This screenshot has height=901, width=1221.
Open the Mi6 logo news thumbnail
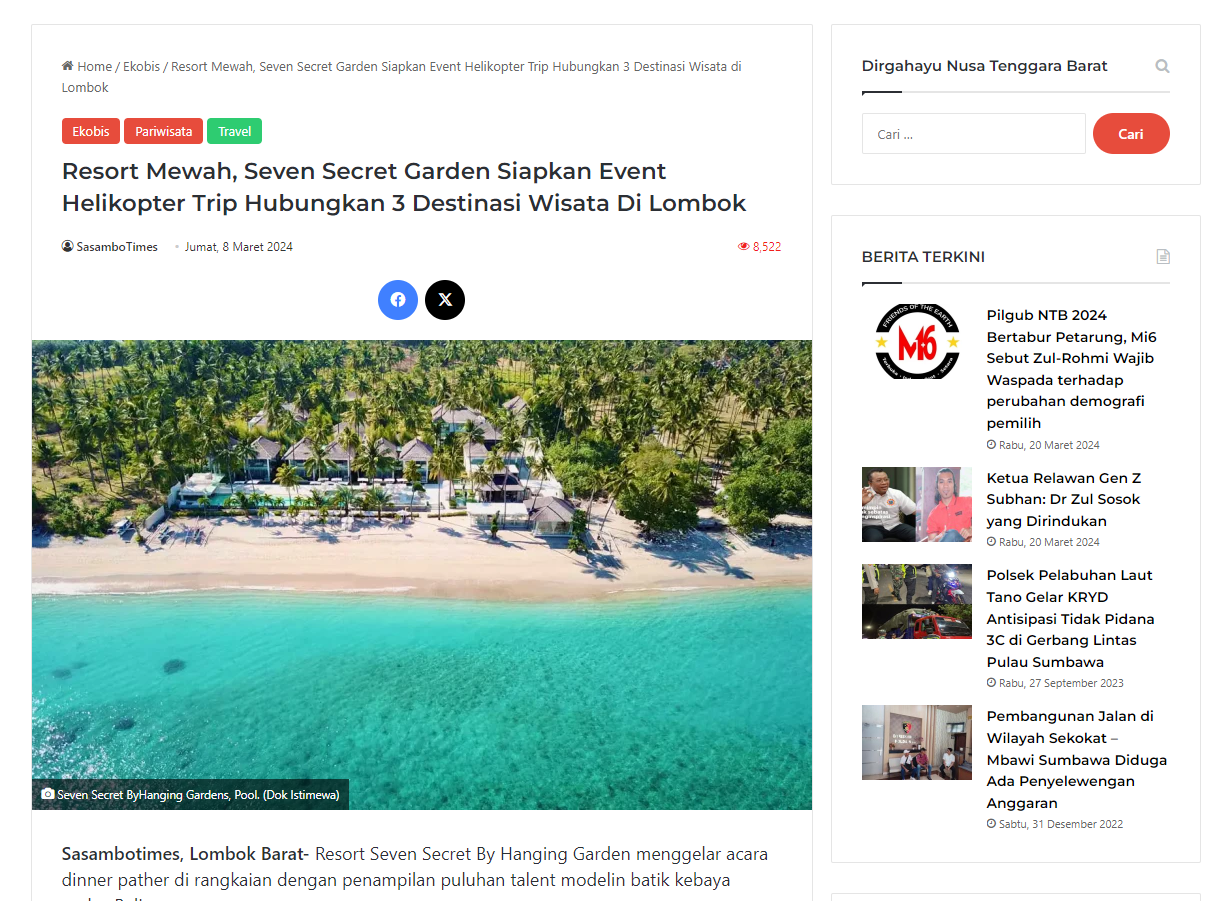point(917,342)
